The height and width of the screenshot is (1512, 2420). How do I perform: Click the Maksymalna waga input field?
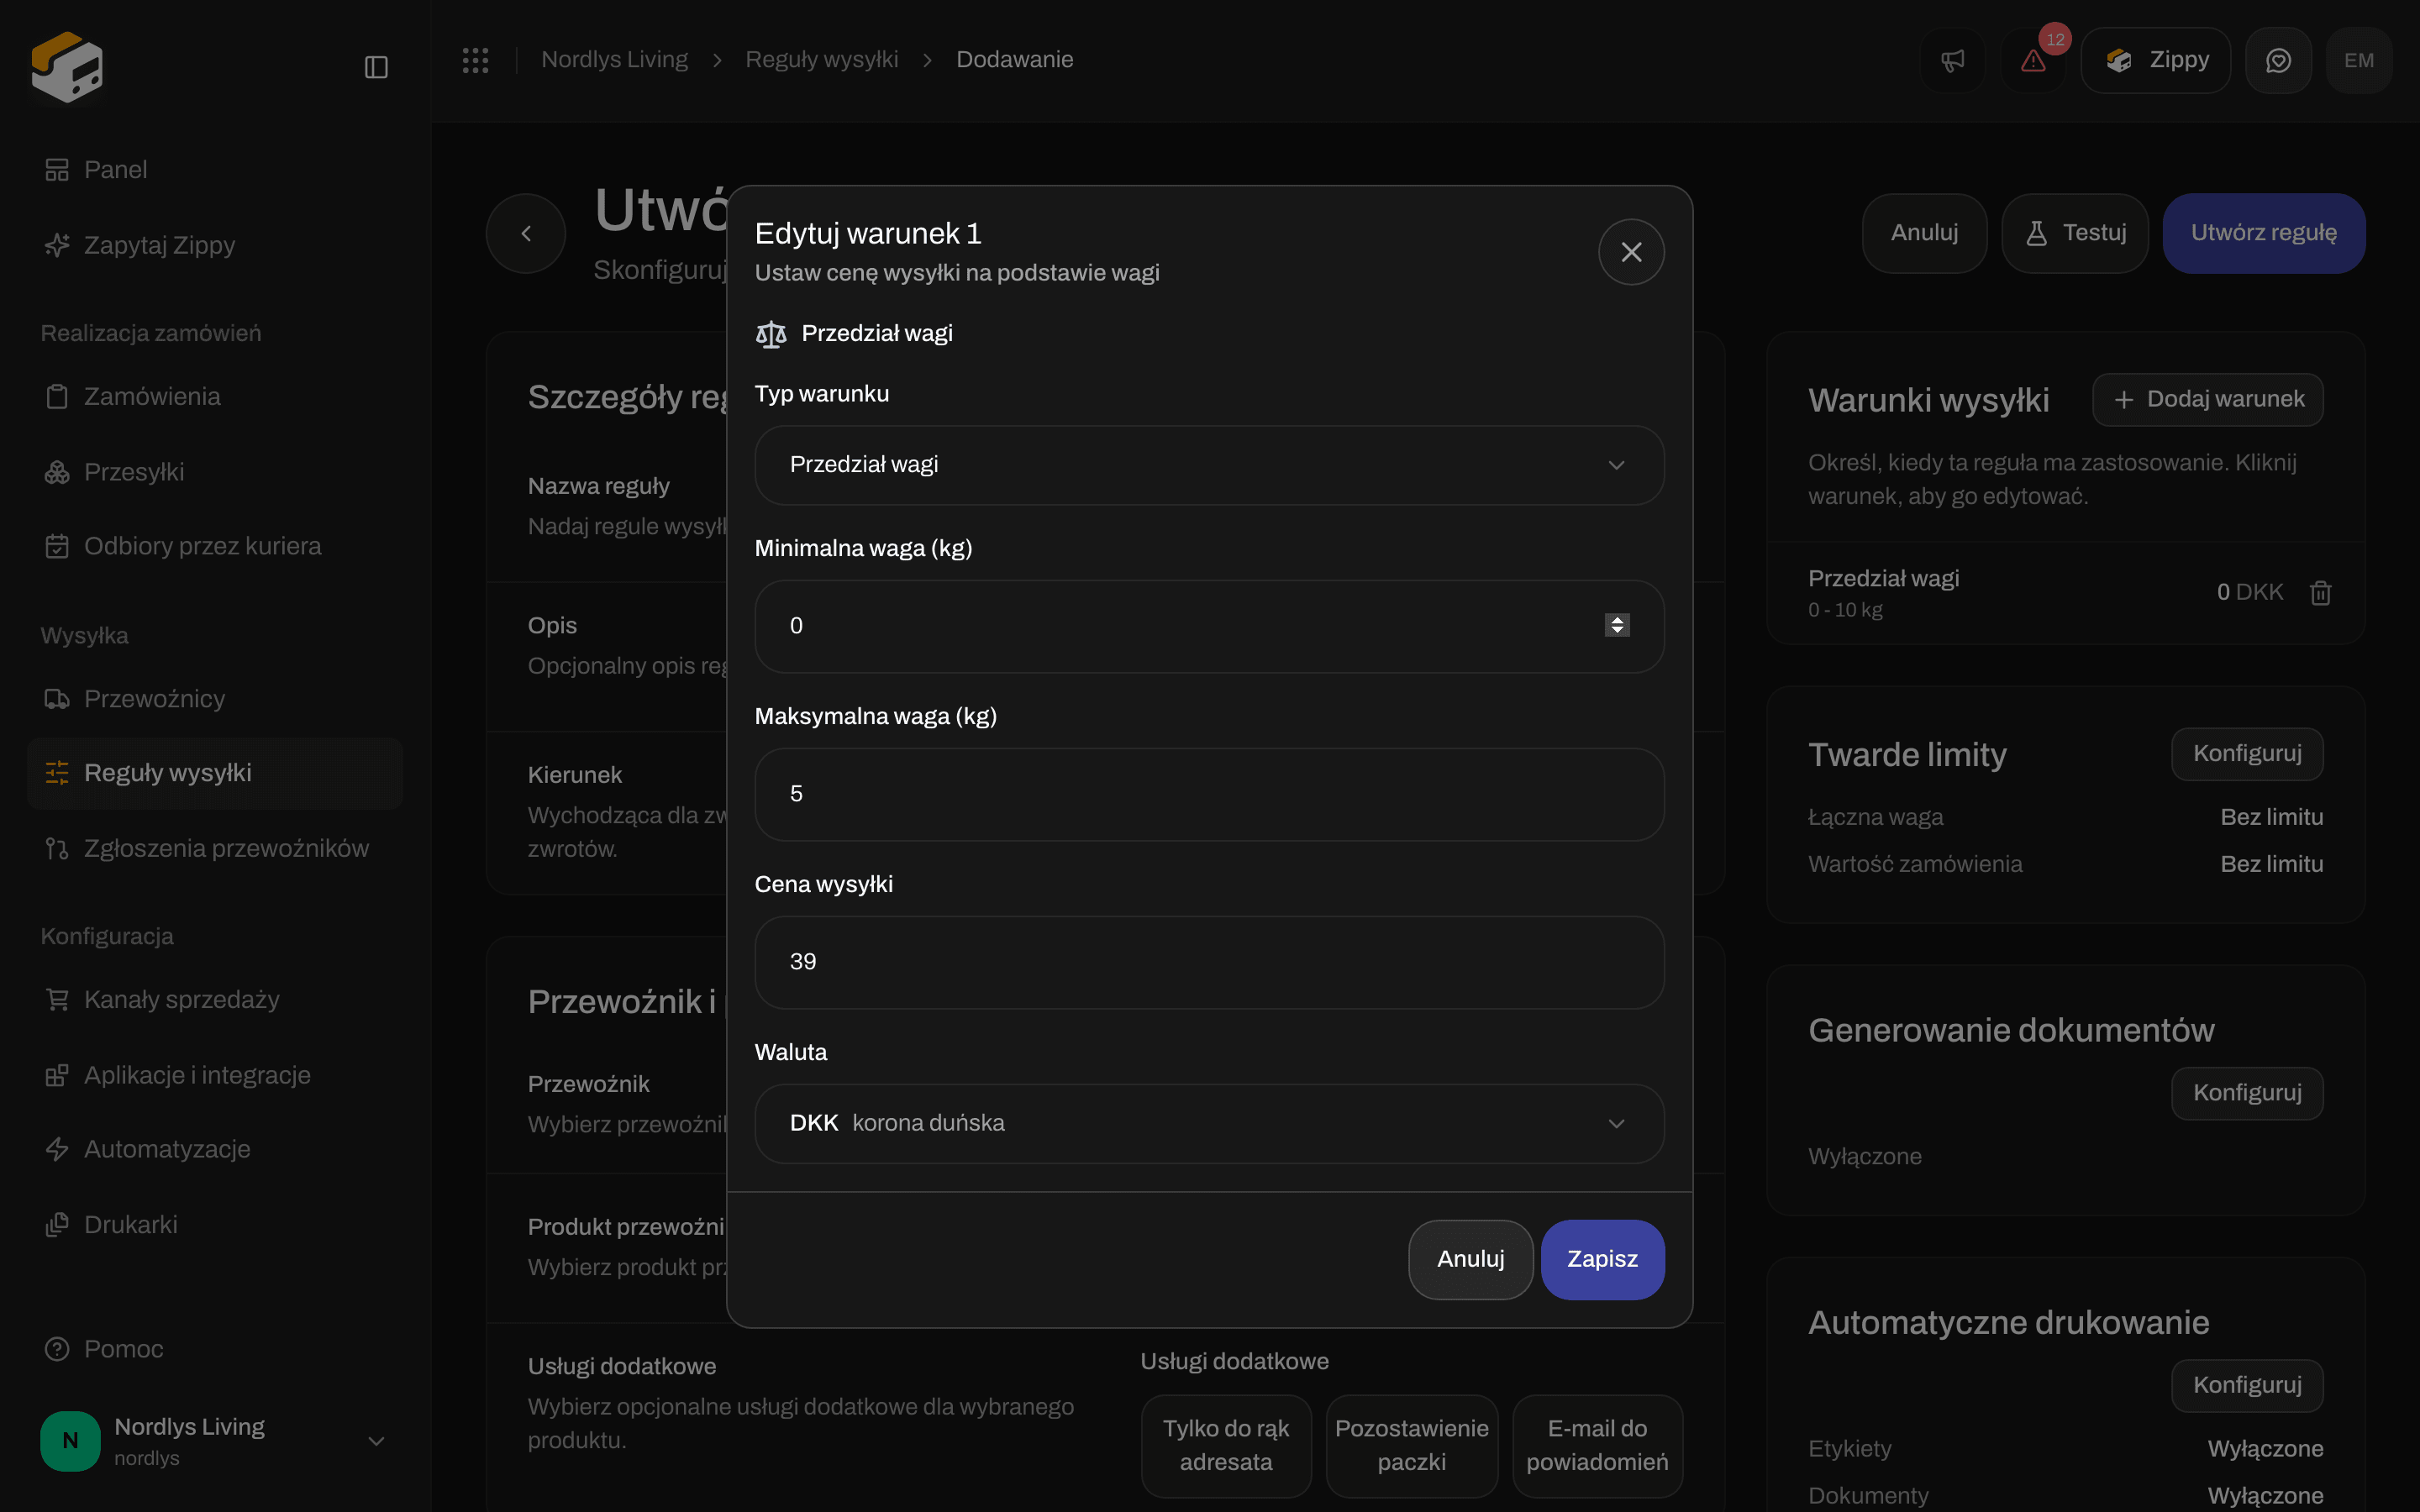[x=1209, y=794]
